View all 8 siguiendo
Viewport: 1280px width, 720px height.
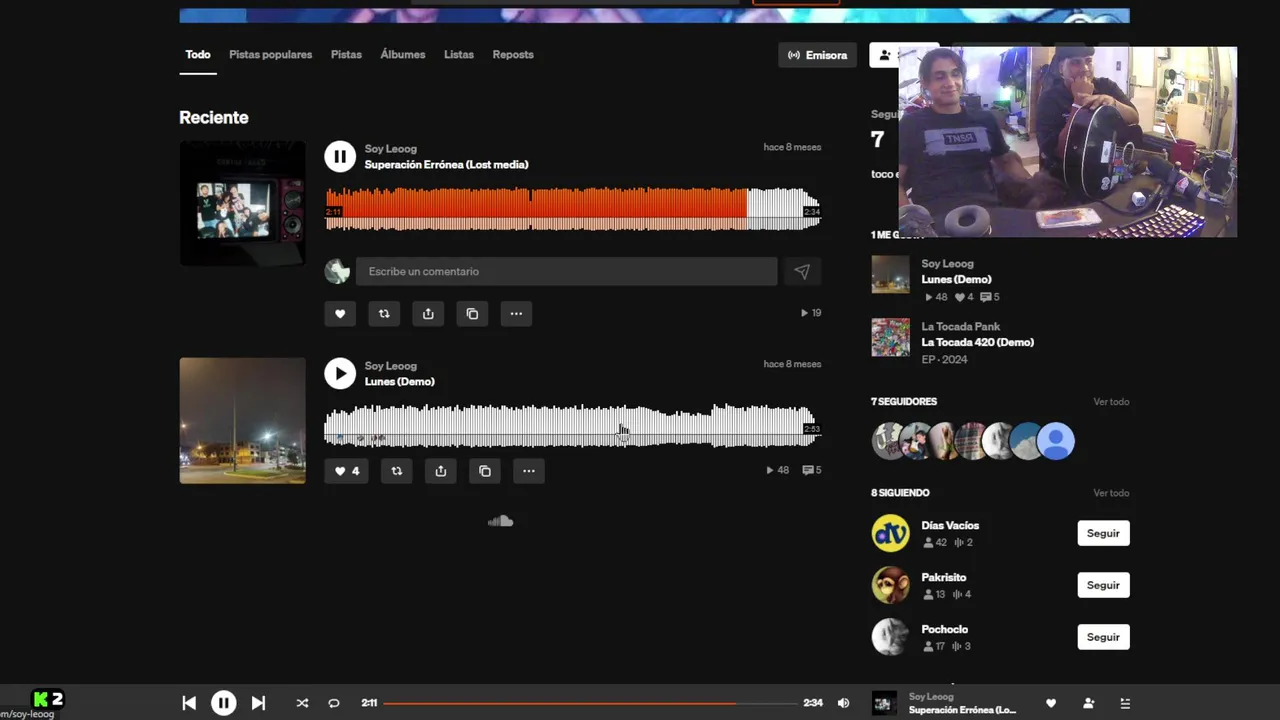1111,493
